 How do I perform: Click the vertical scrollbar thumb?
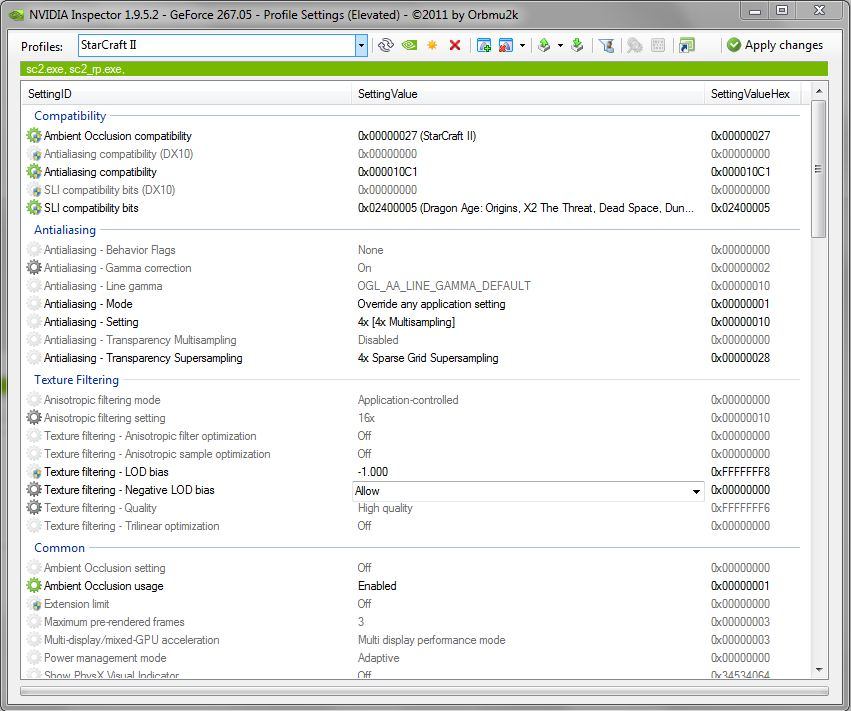(x=819, y=169)
